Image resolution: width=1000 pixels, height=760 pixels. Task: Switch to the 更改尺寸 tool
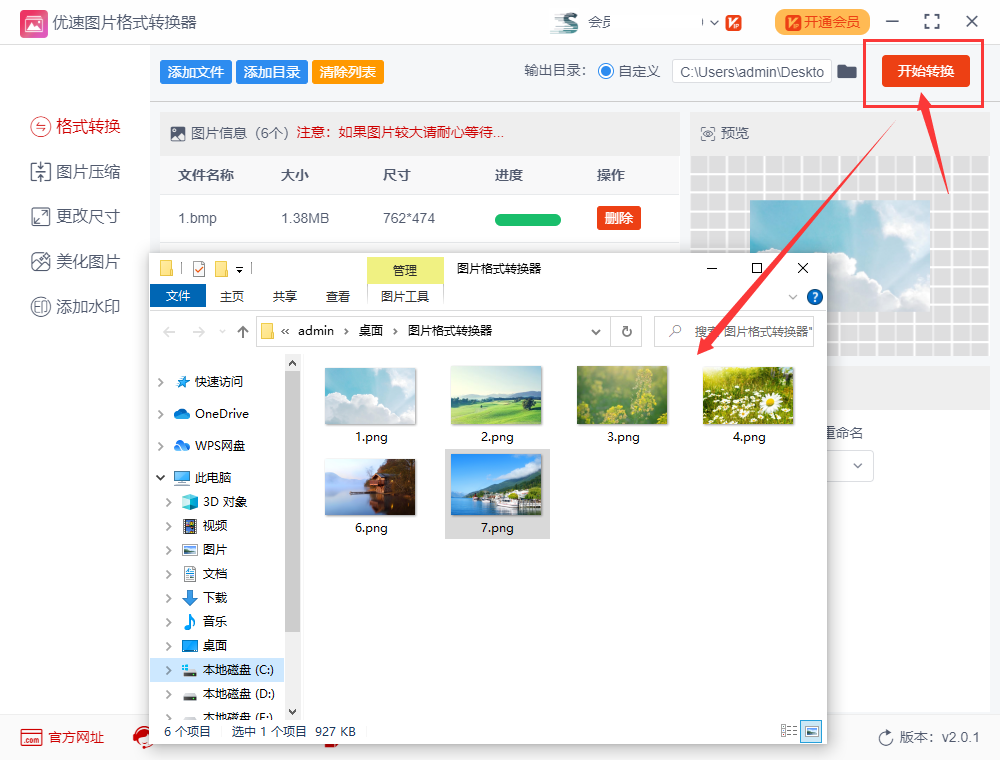click(75, 217)
